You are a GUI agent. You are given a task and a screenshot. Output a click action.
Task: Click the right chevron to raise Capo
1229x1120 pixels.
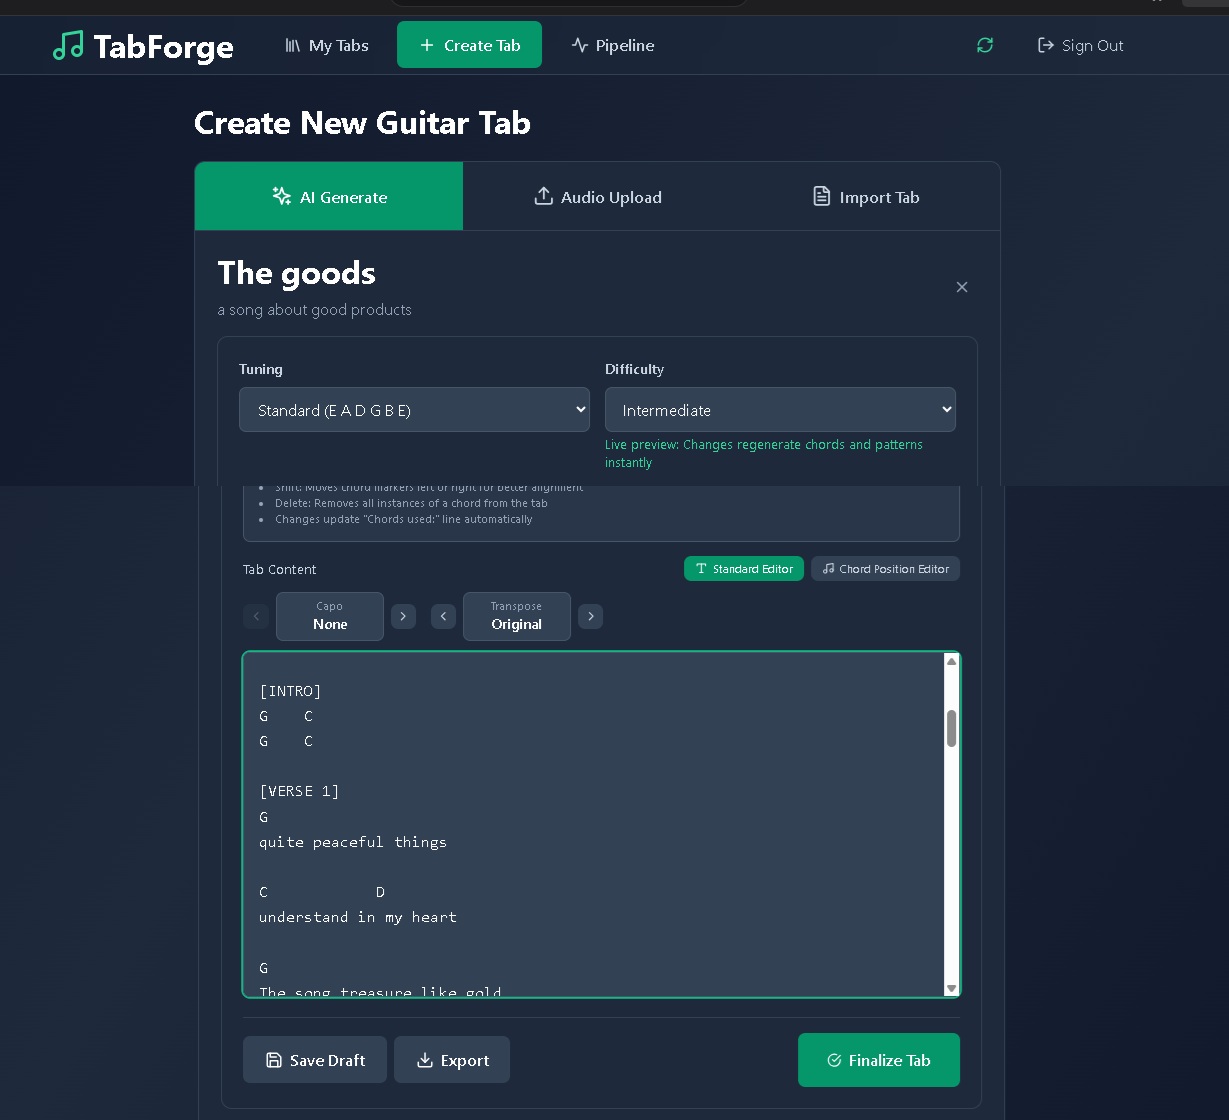pyautogui.click(x=403, y=616)
